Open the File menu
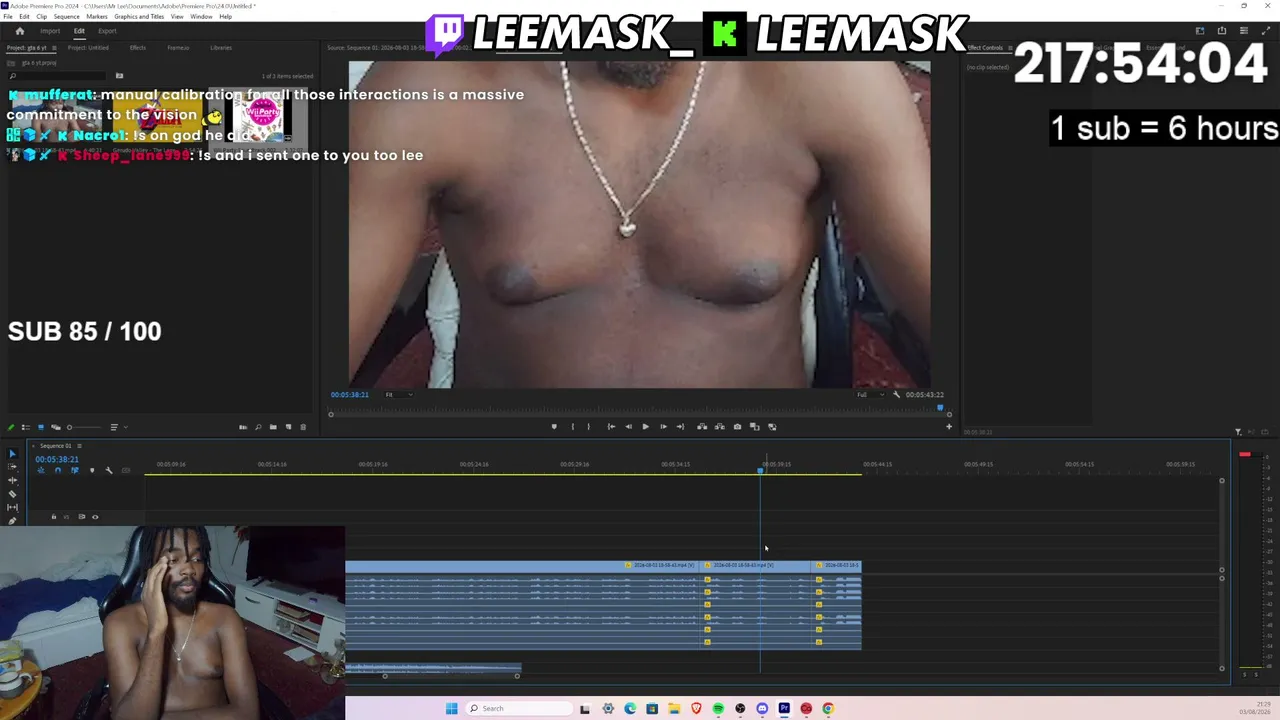Screen dimensions: 1280x720 [x=8, y=17]
